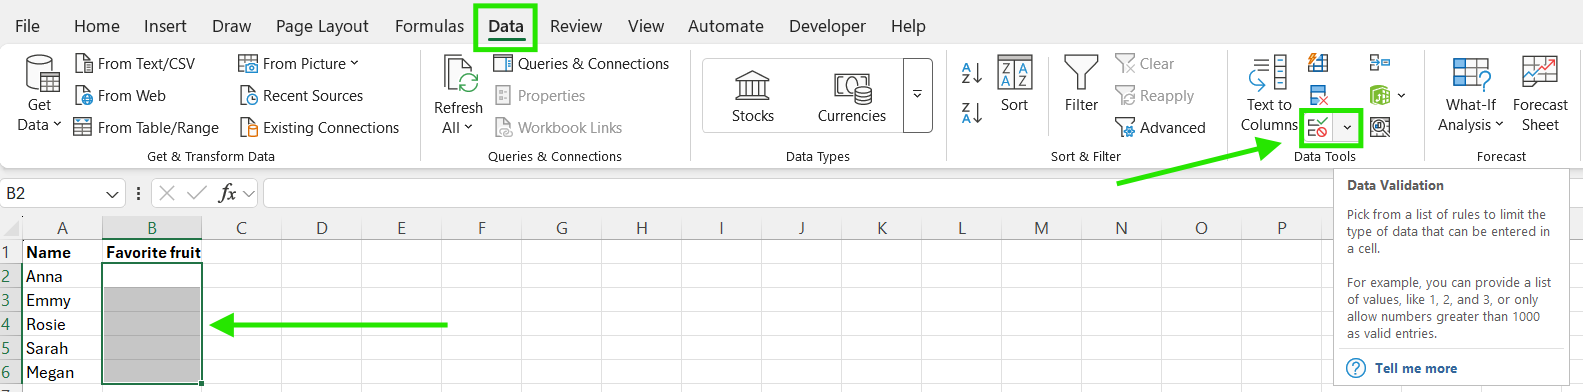This screenshot has width=1583, height=392.
Task: Select cell containing Anna
Action: click(62, 276)
